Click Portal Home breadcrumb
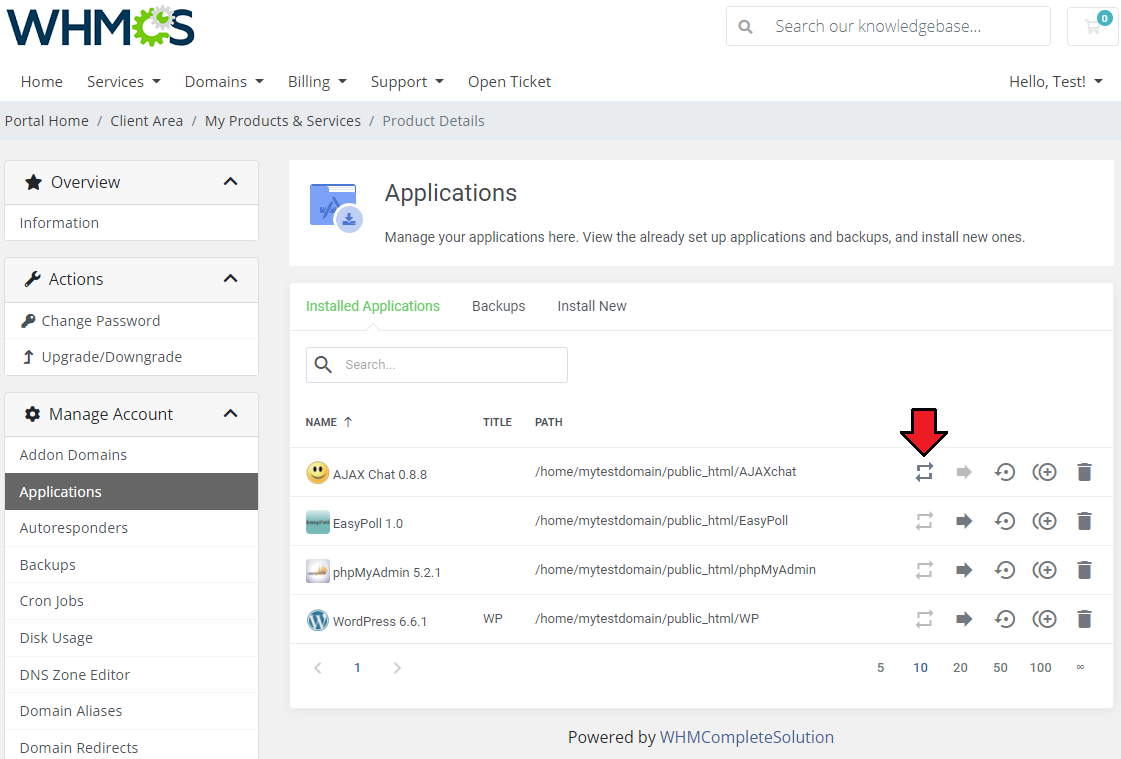The image size is (1121, 759). point(46,121)
